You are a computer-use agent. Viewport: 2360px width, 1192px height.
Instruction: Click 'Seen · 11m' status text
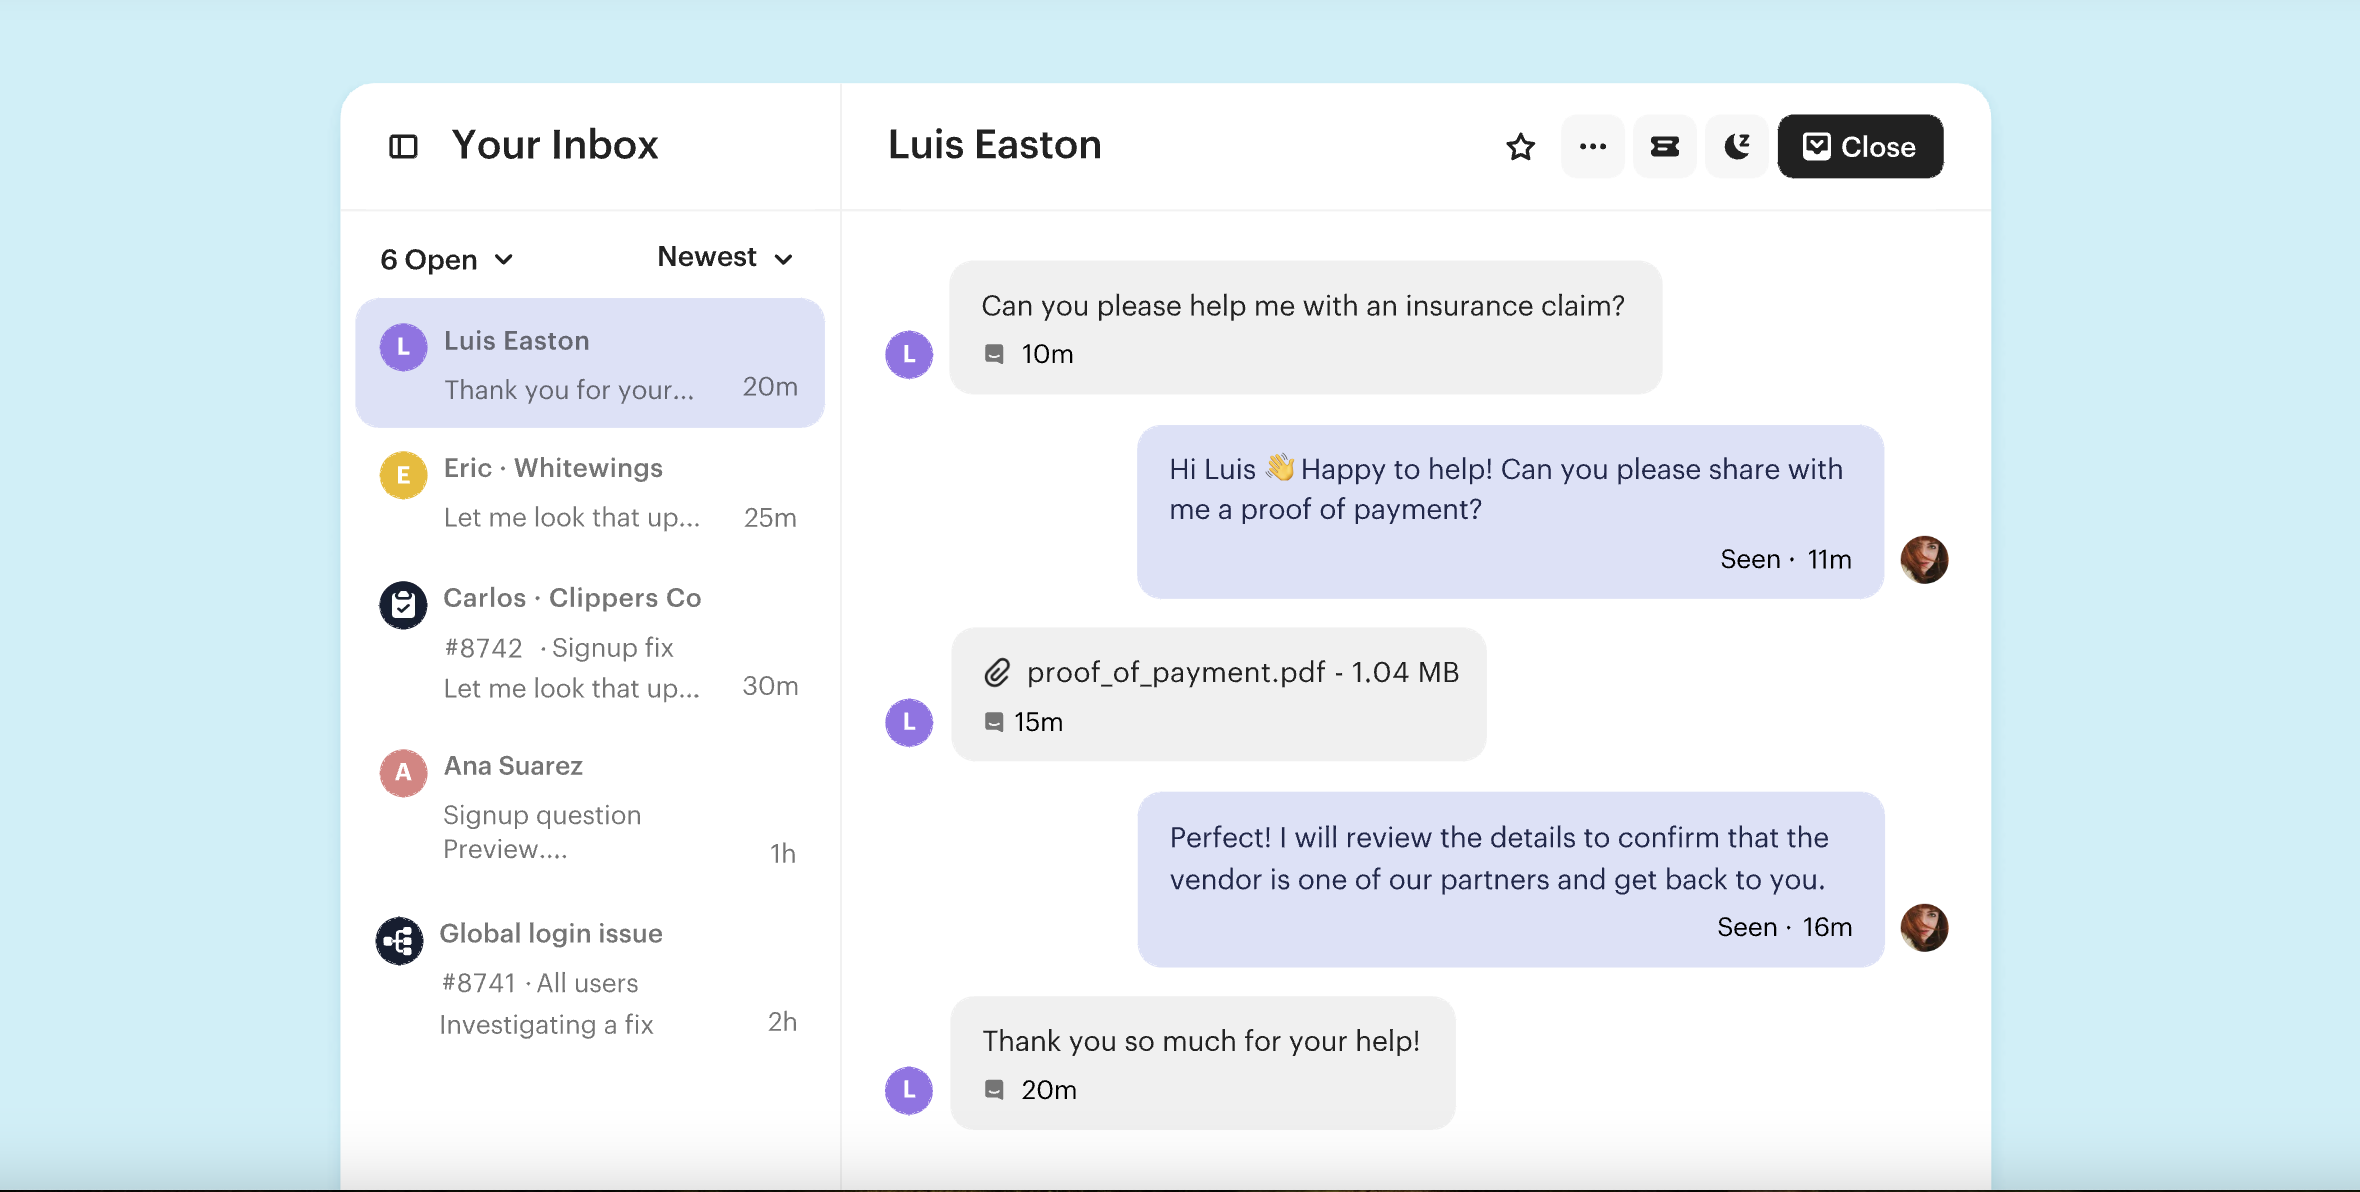(1786, 559)
